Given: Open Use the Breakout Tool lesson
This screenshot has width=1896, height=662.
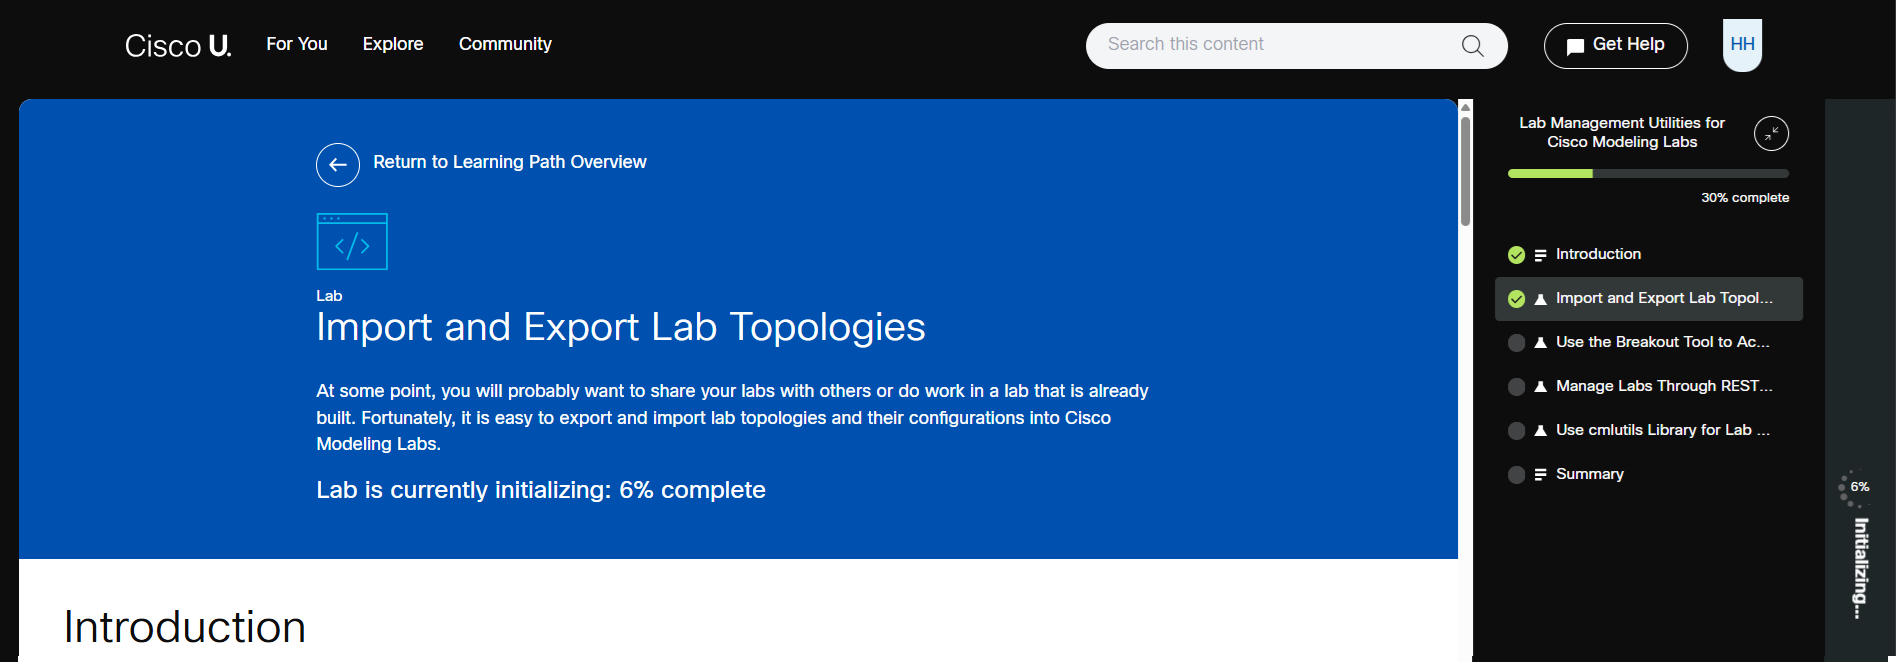Looking at the screenshot, I should pyautogui.click(x=1648, y=343).
